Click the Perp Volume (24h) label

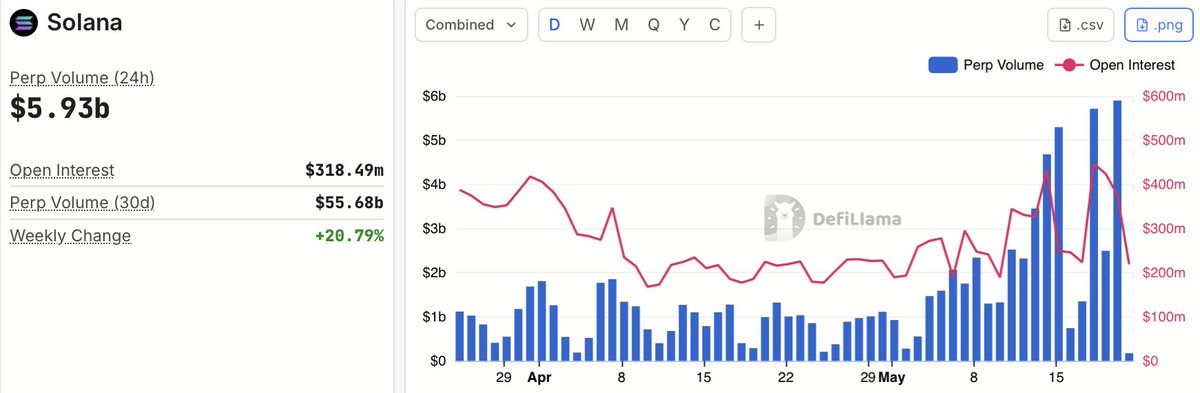tap(82, 78)
